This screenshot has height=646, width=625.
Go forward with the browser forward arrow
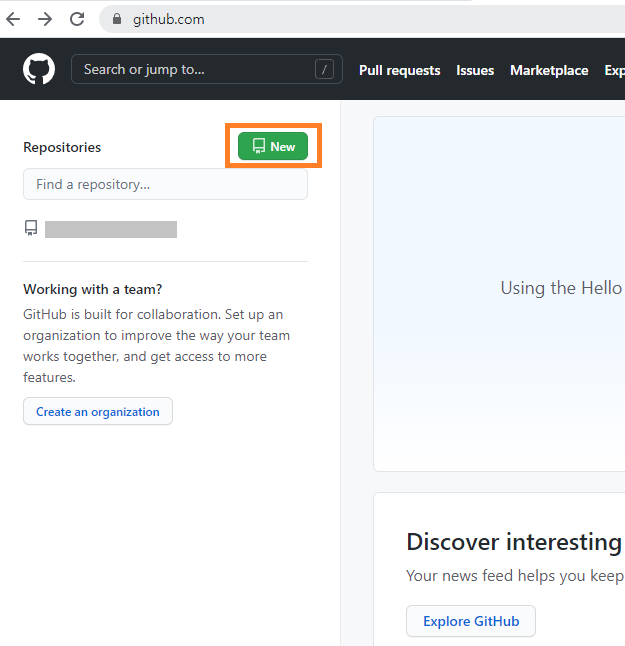(45, 19)
